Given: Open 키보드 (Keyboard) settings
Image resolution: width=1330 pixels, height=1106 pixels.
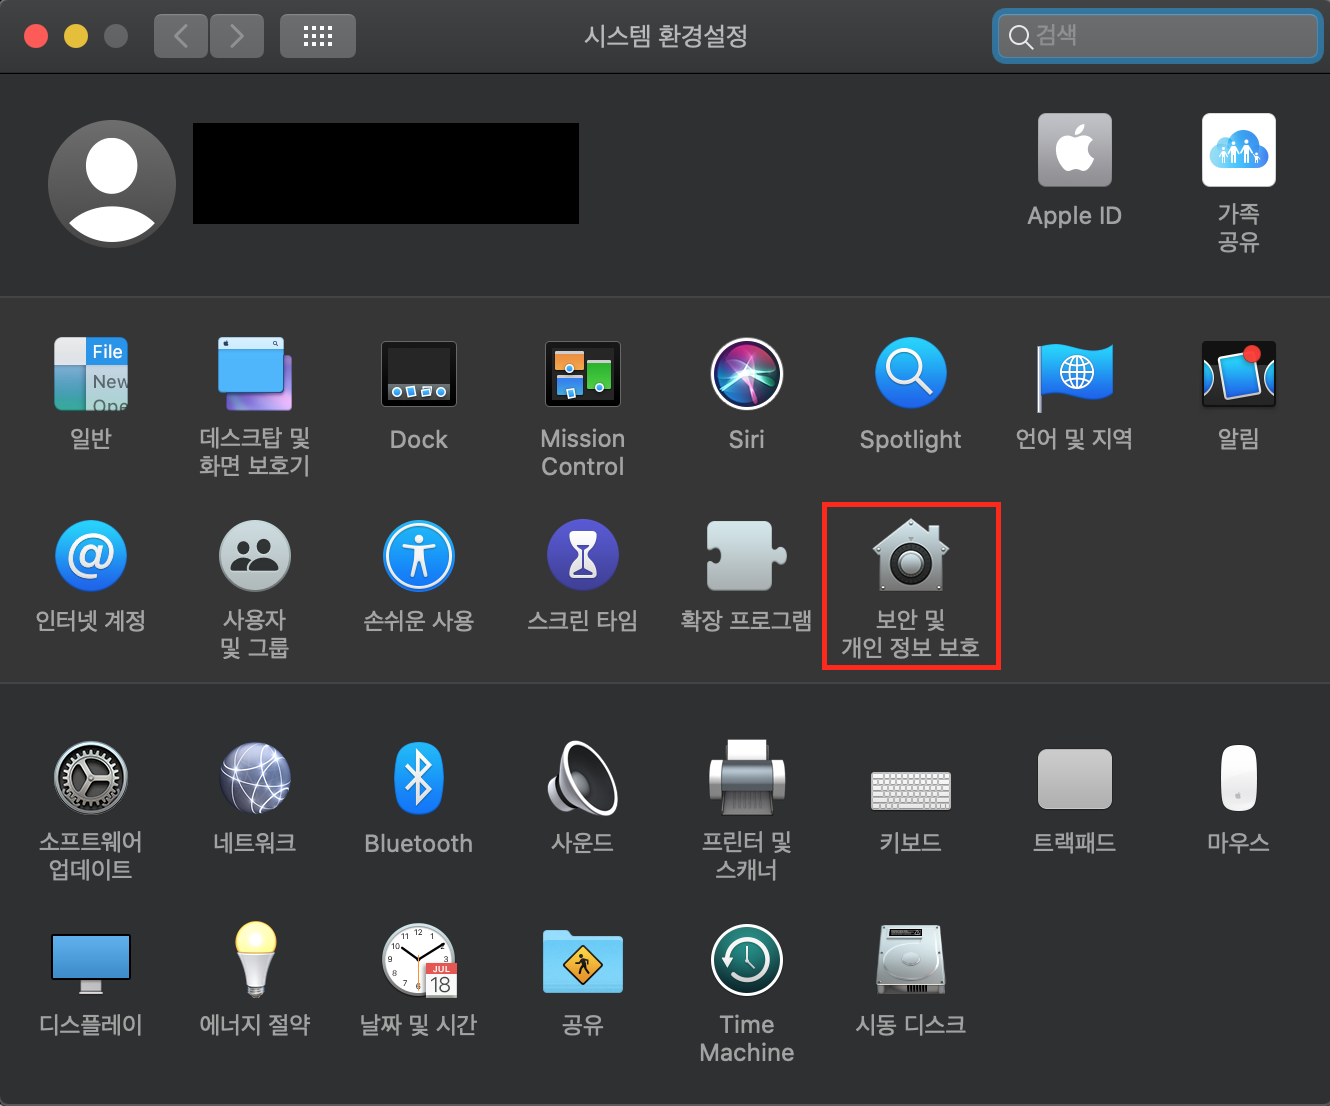Looking at the screenshot, I should point(910,790).
